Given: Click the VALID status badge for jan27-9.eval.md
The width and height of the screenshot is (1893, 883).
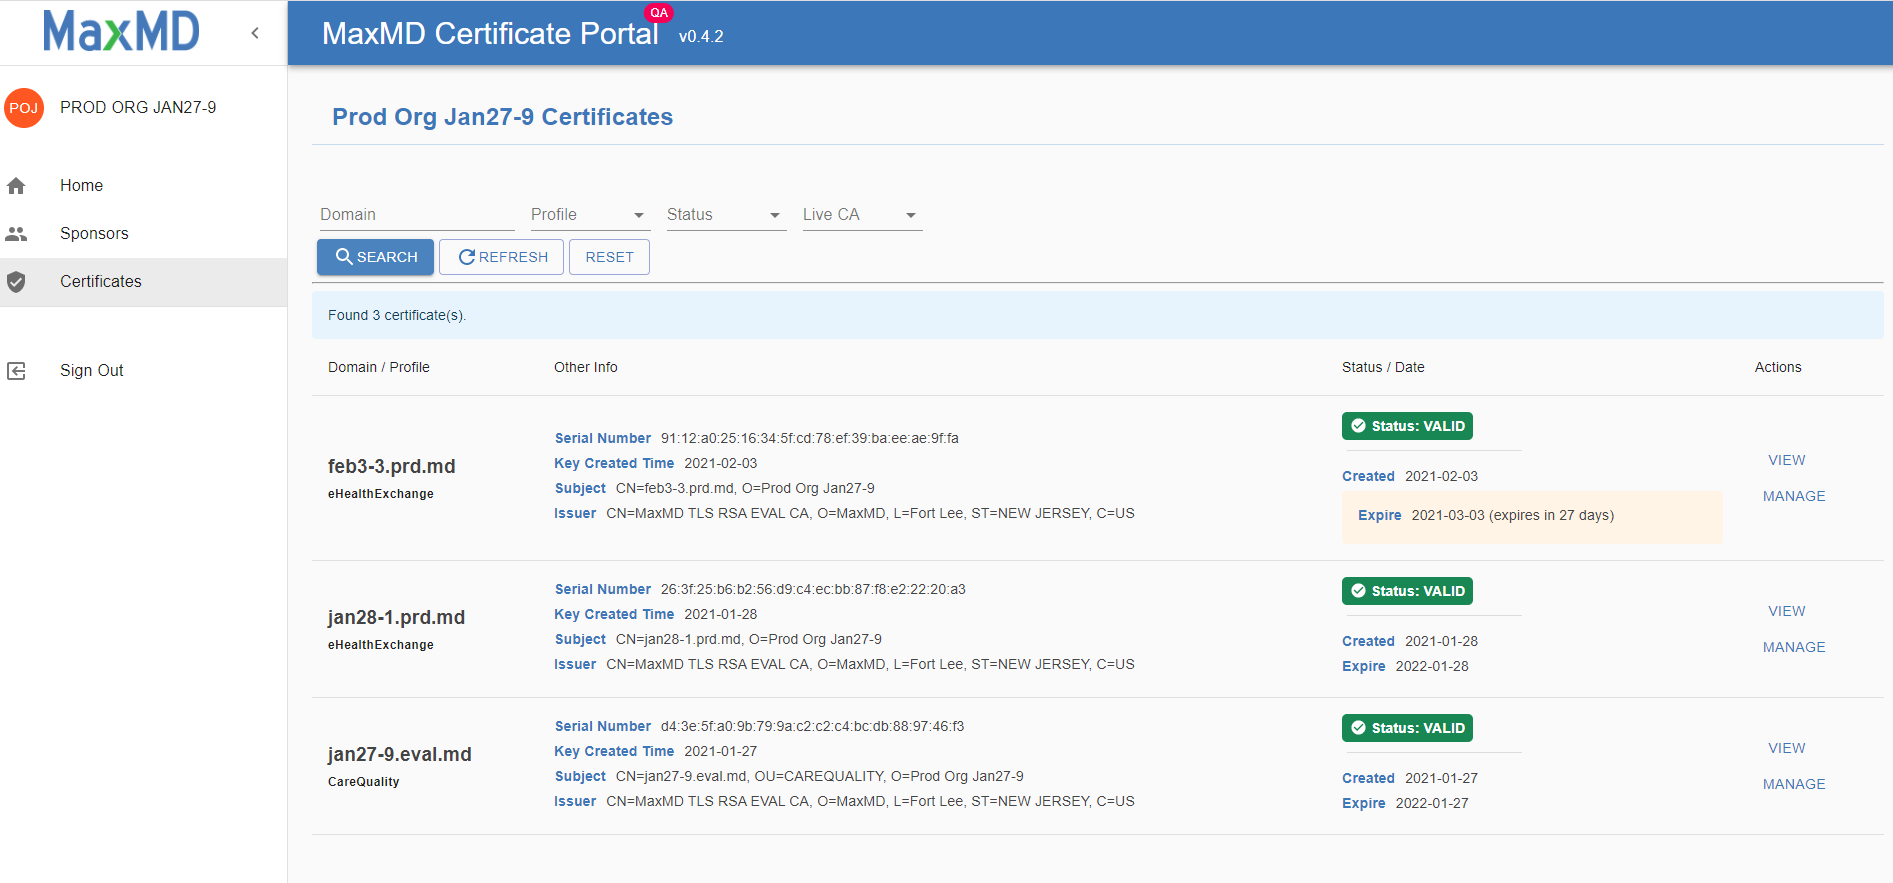Looking at the screenshot, I should tap(1407, 728).
